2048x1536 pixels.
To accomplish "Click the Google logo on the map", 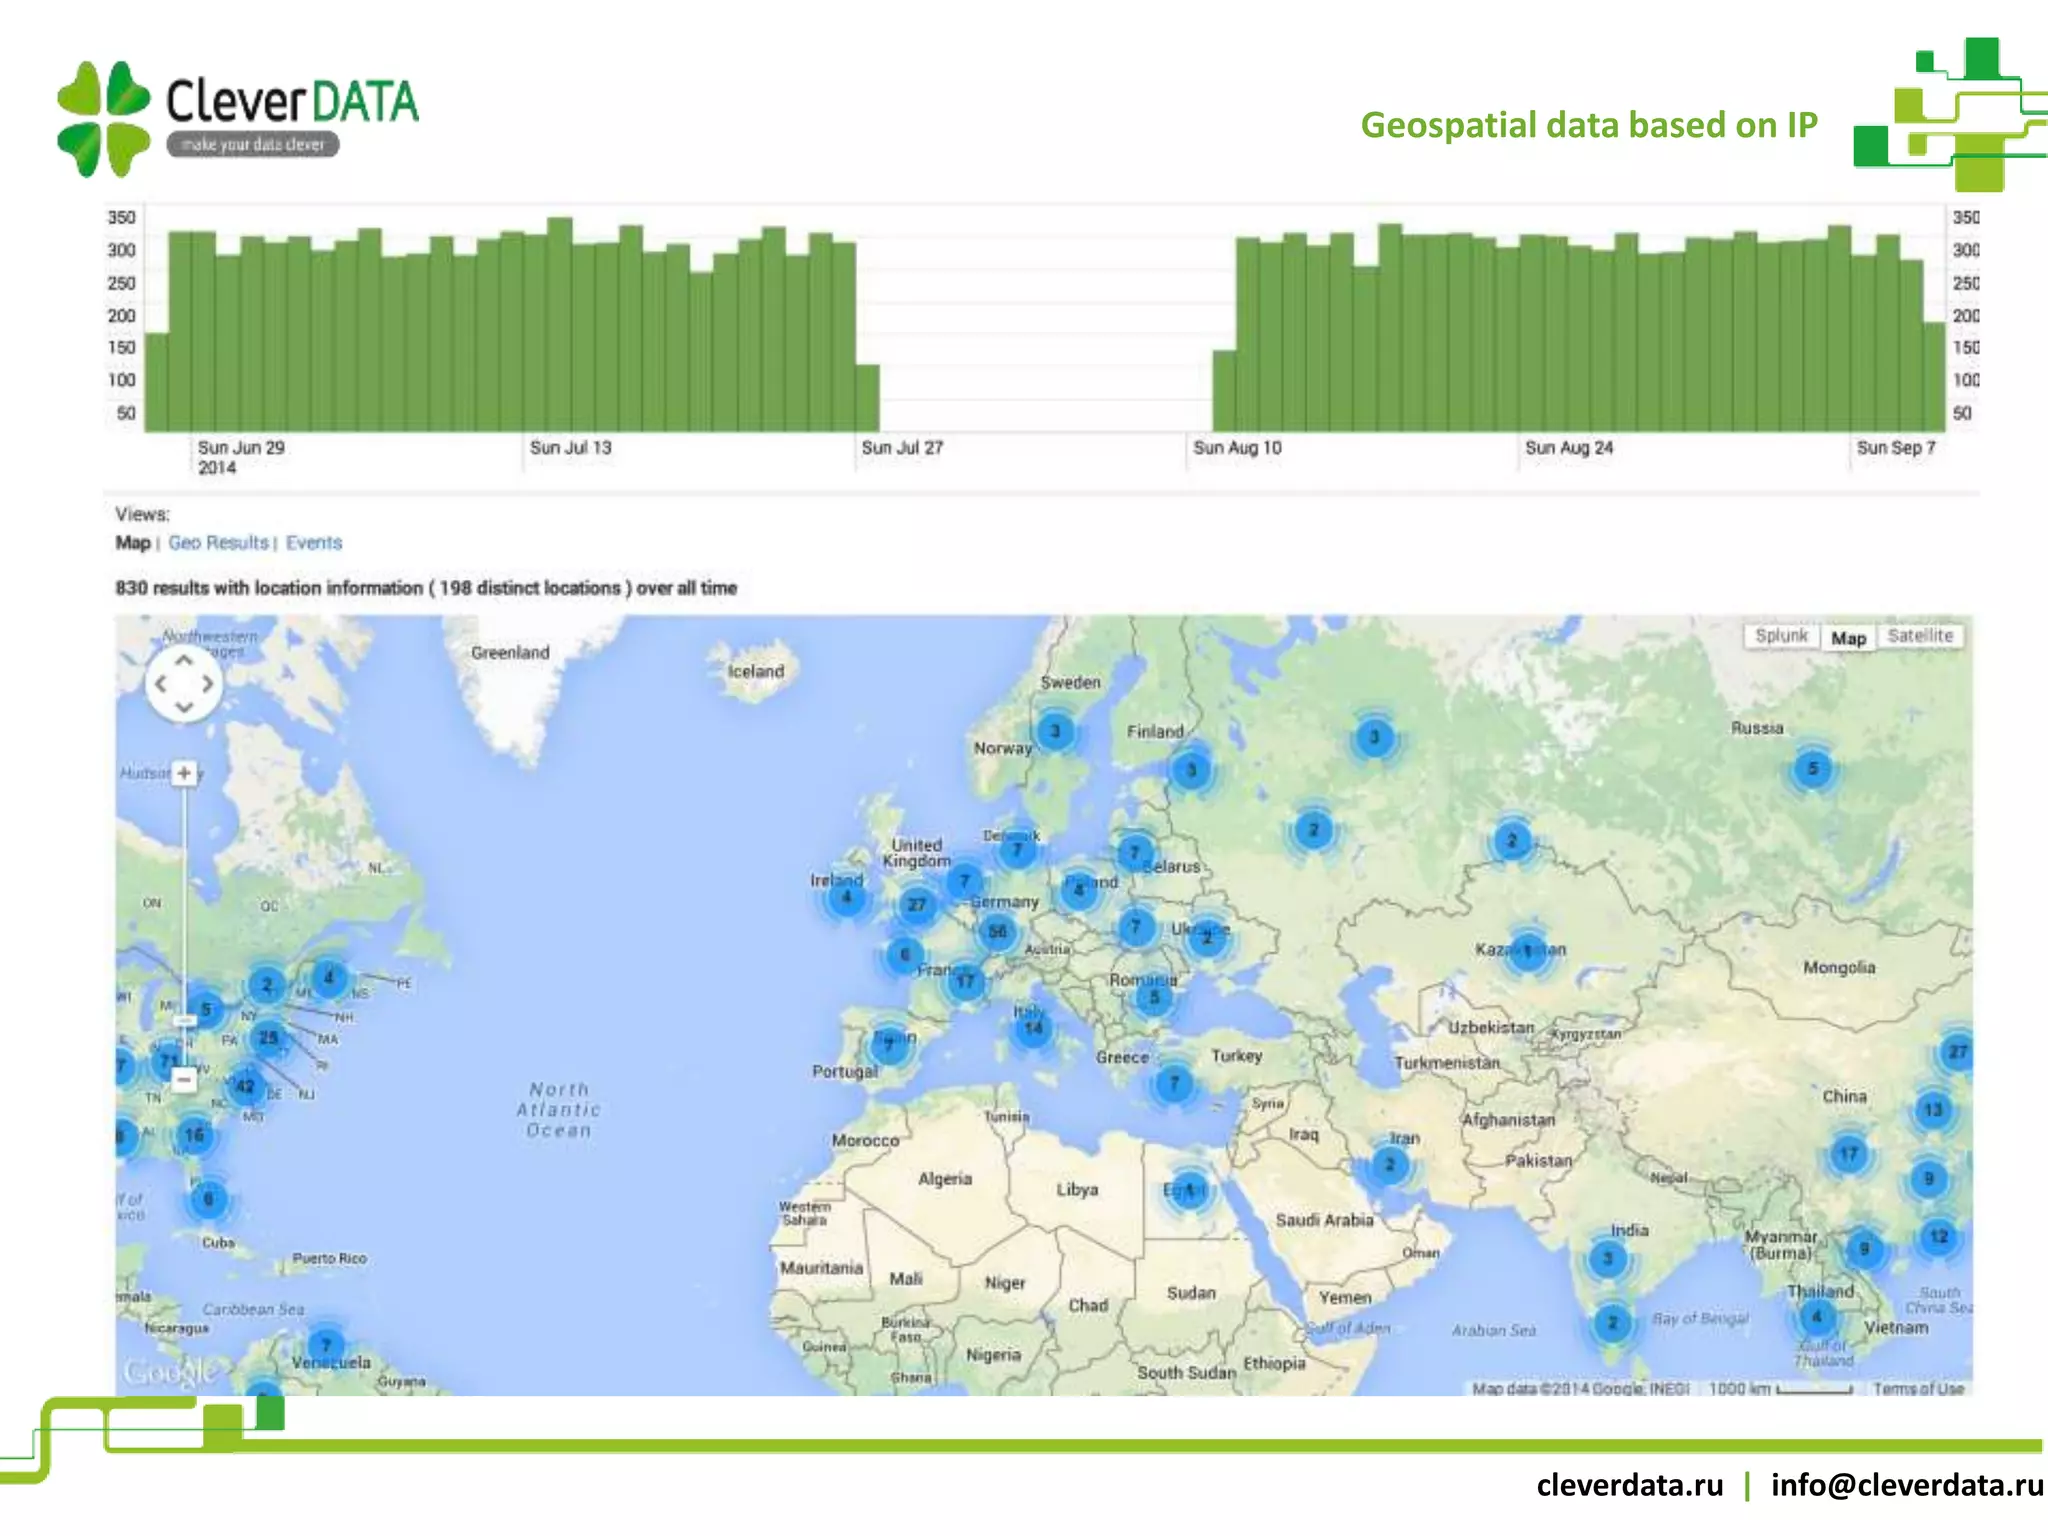I will click(169, 1372).
